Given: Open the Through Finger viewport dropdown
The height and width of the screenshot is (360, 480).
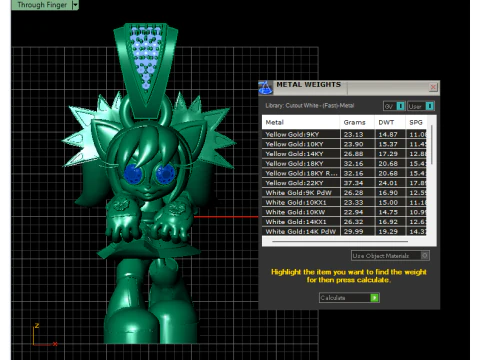Looking at the screenshot, I should click(76, 5).
